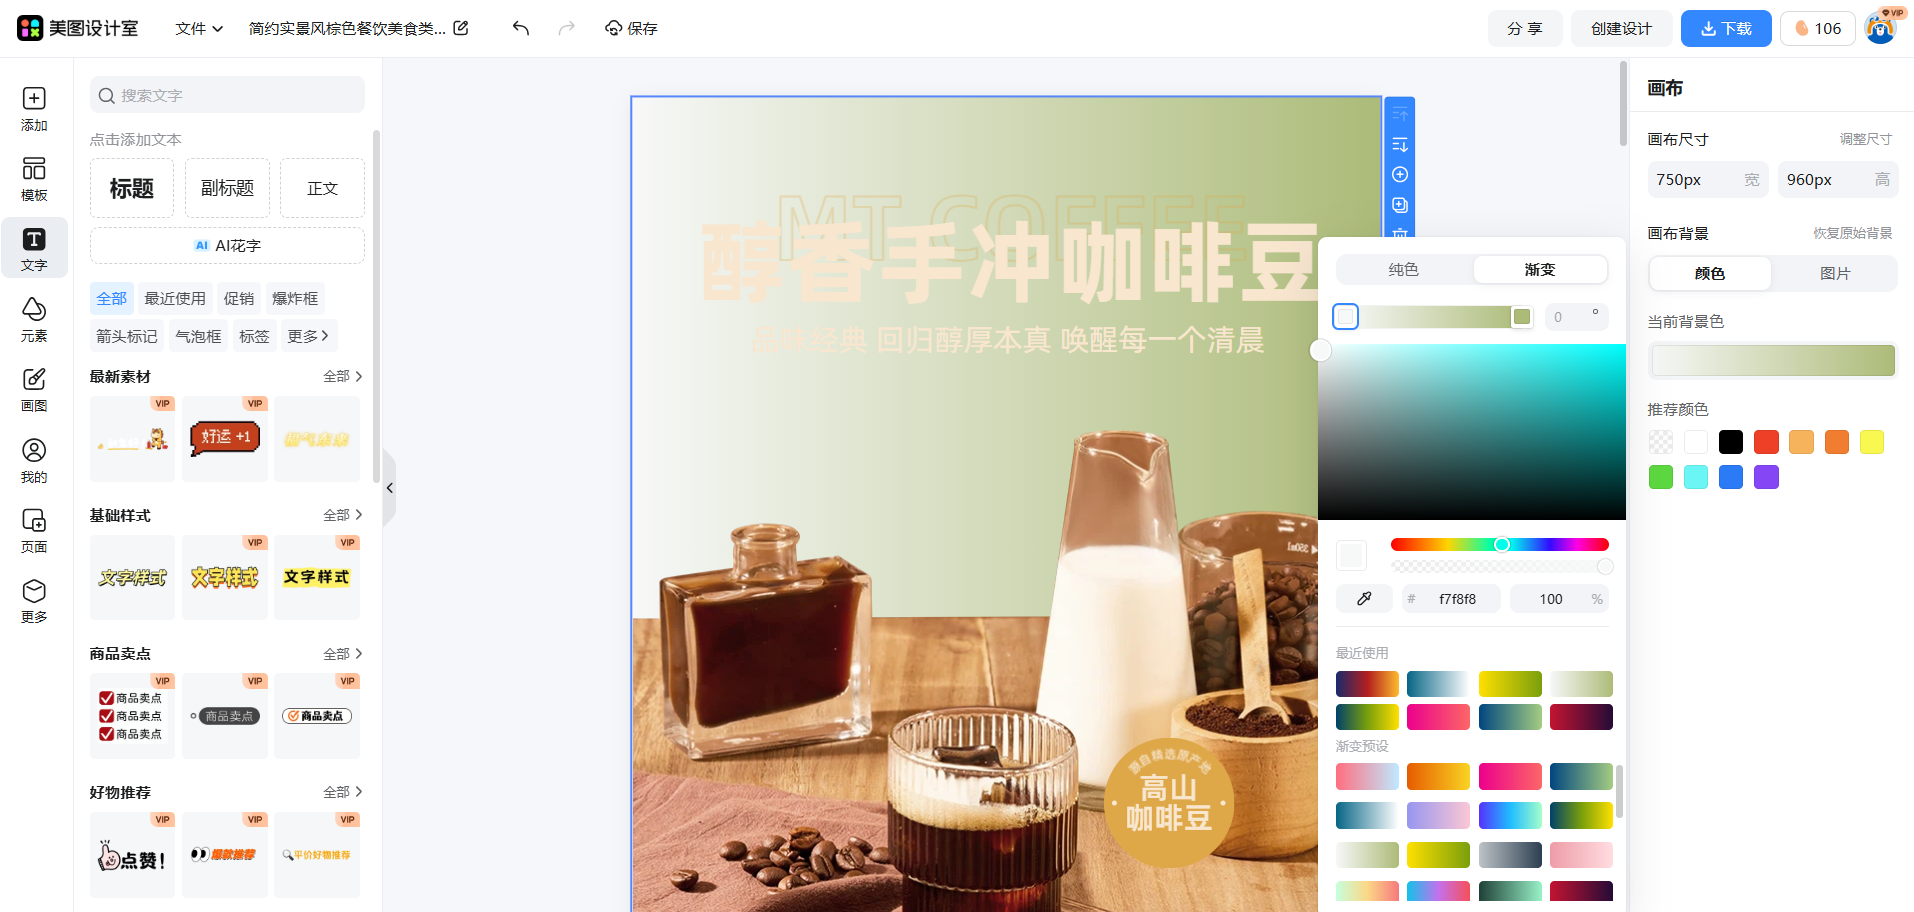
Task: Pick a color with the eyedropper tool
Action: pyautogui.click(x=1364, y=599)
